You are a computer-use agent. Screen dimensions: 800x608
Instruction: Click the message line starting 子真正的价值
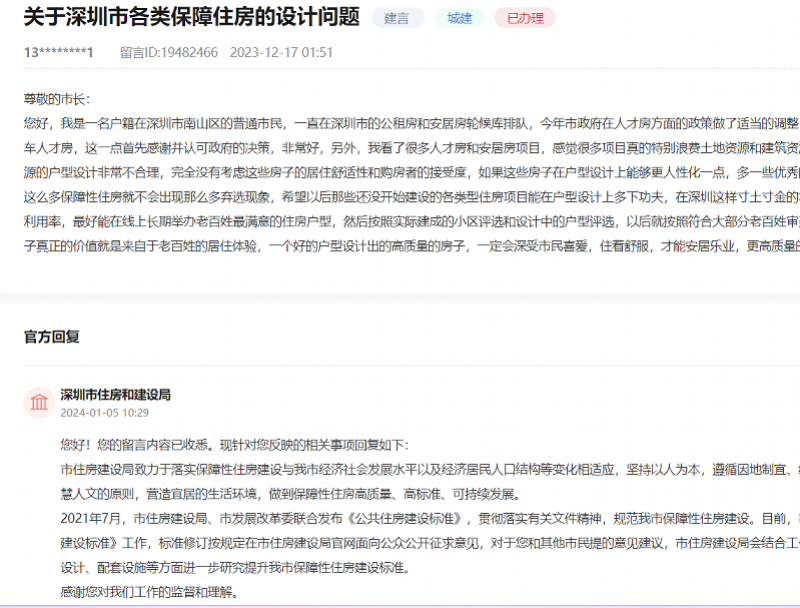[x=400, y=246]
